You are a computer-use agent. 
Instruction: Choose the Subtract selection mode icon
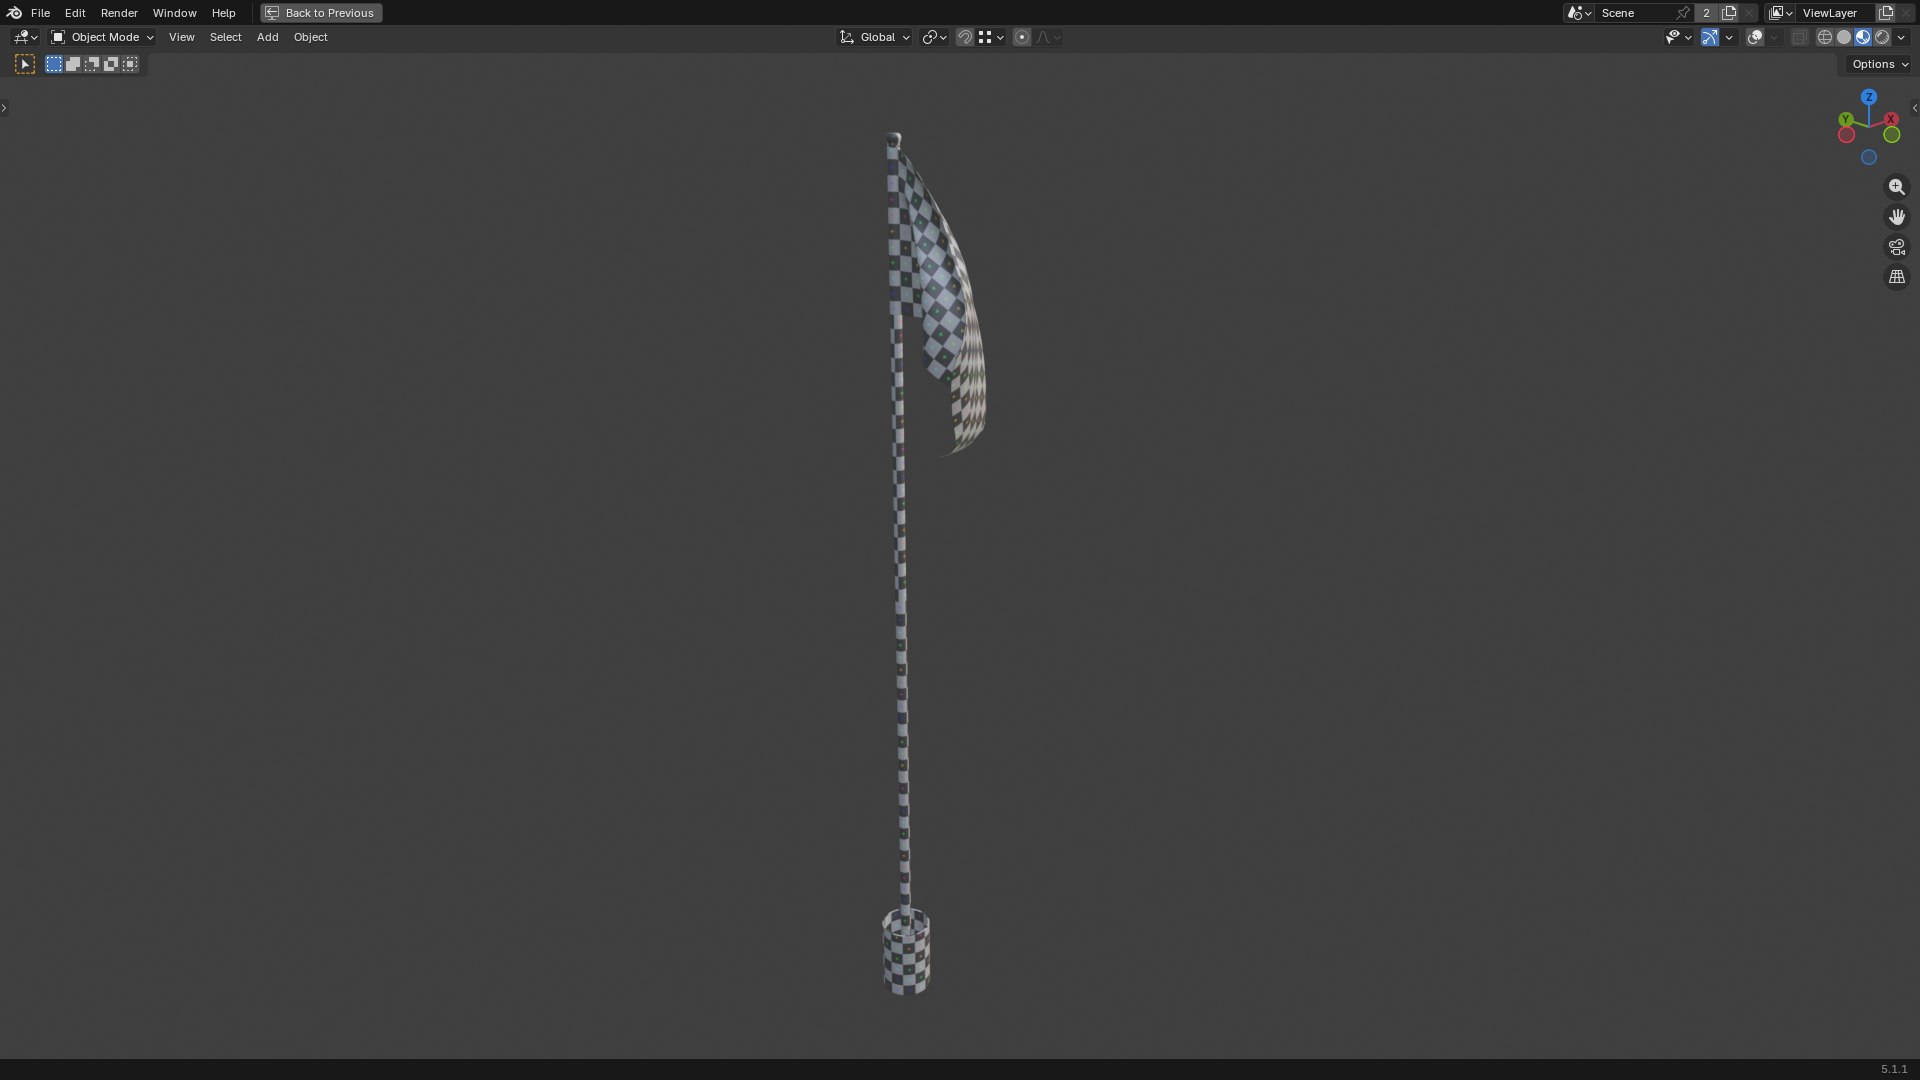coord(92,64)
